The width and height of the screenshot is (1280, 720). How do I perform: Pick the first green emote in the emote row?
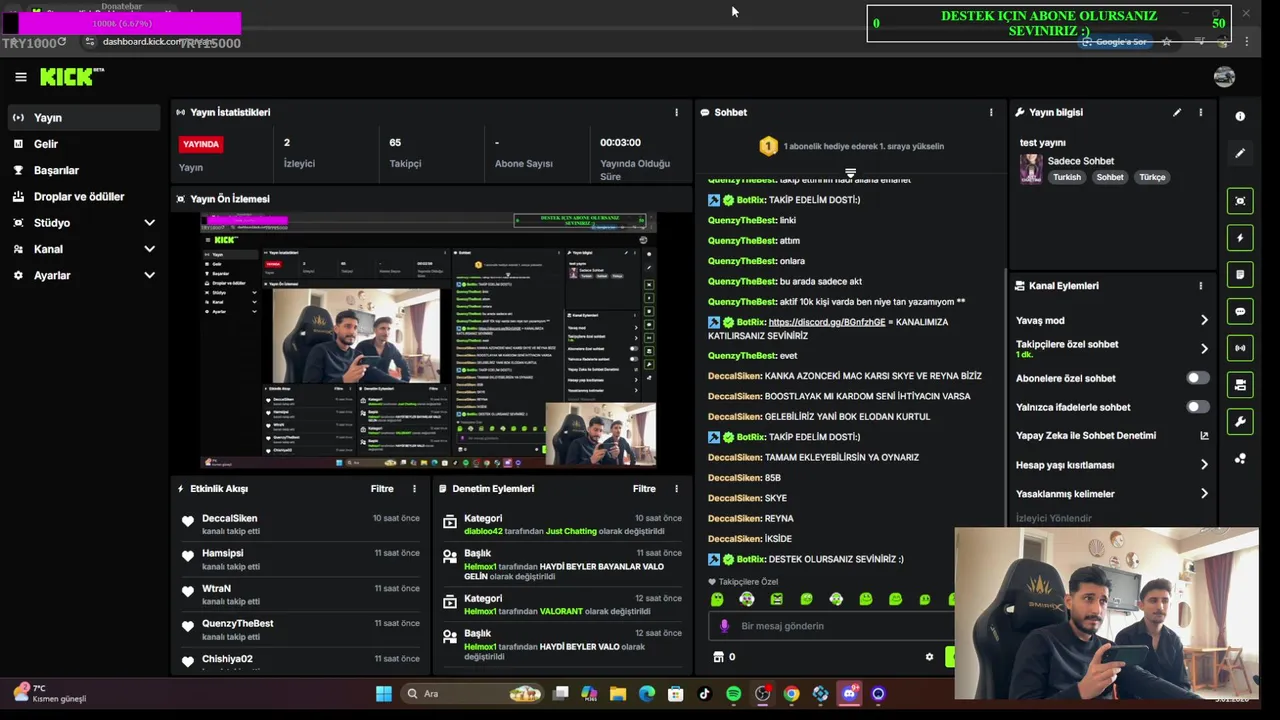coord(717,599)
